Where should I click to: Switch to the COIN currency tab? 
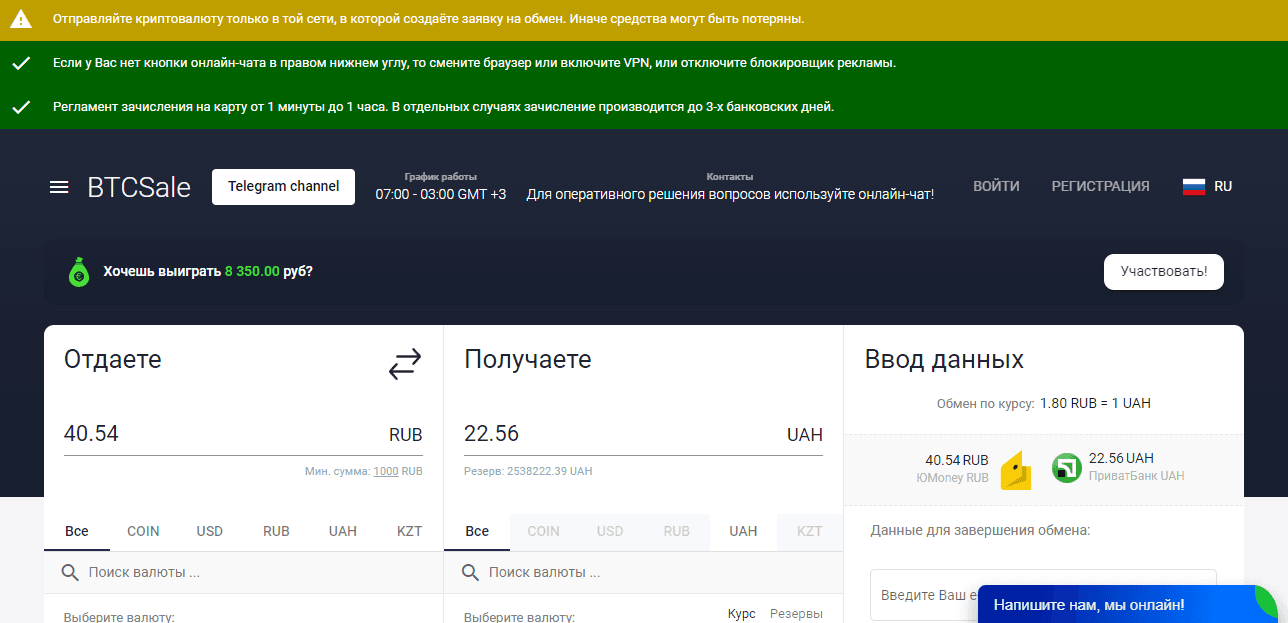pos(142,531)
